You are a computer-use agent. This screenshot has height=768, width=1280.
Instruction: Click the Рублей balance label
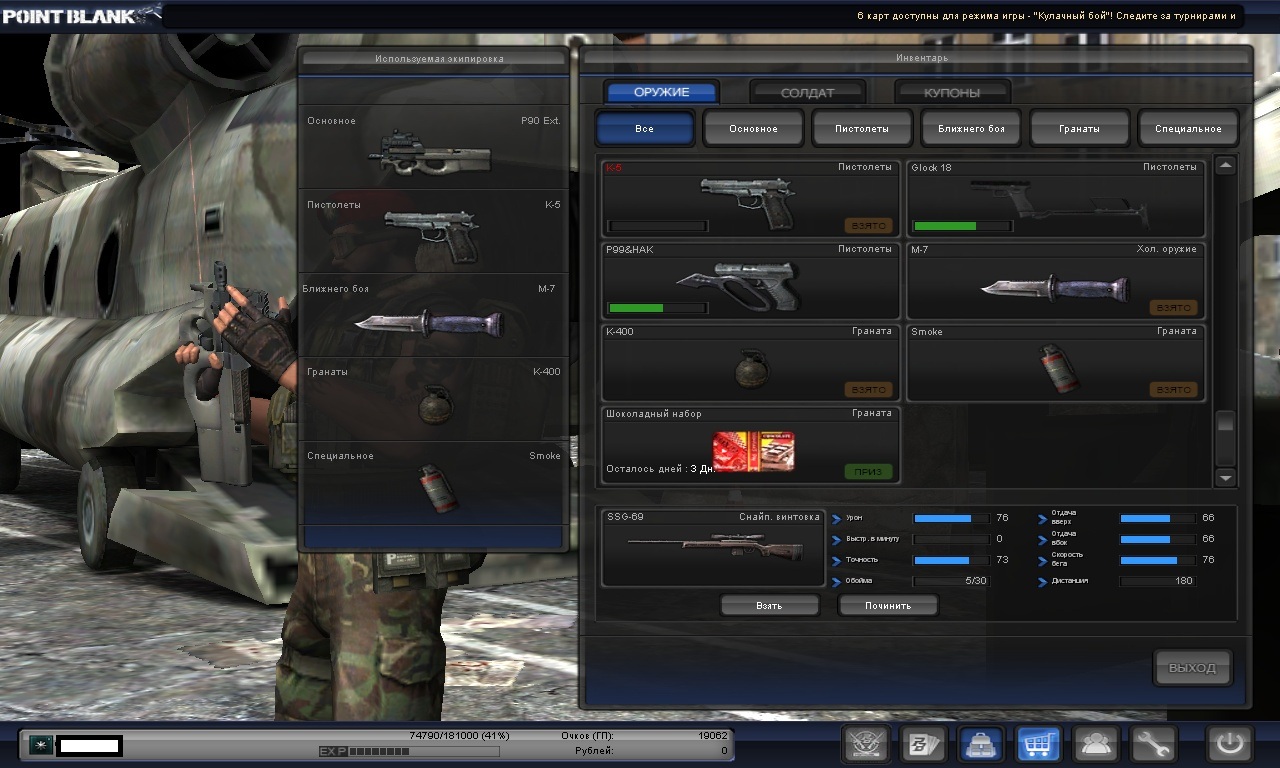pyautogui.click(x=594, y=750)
